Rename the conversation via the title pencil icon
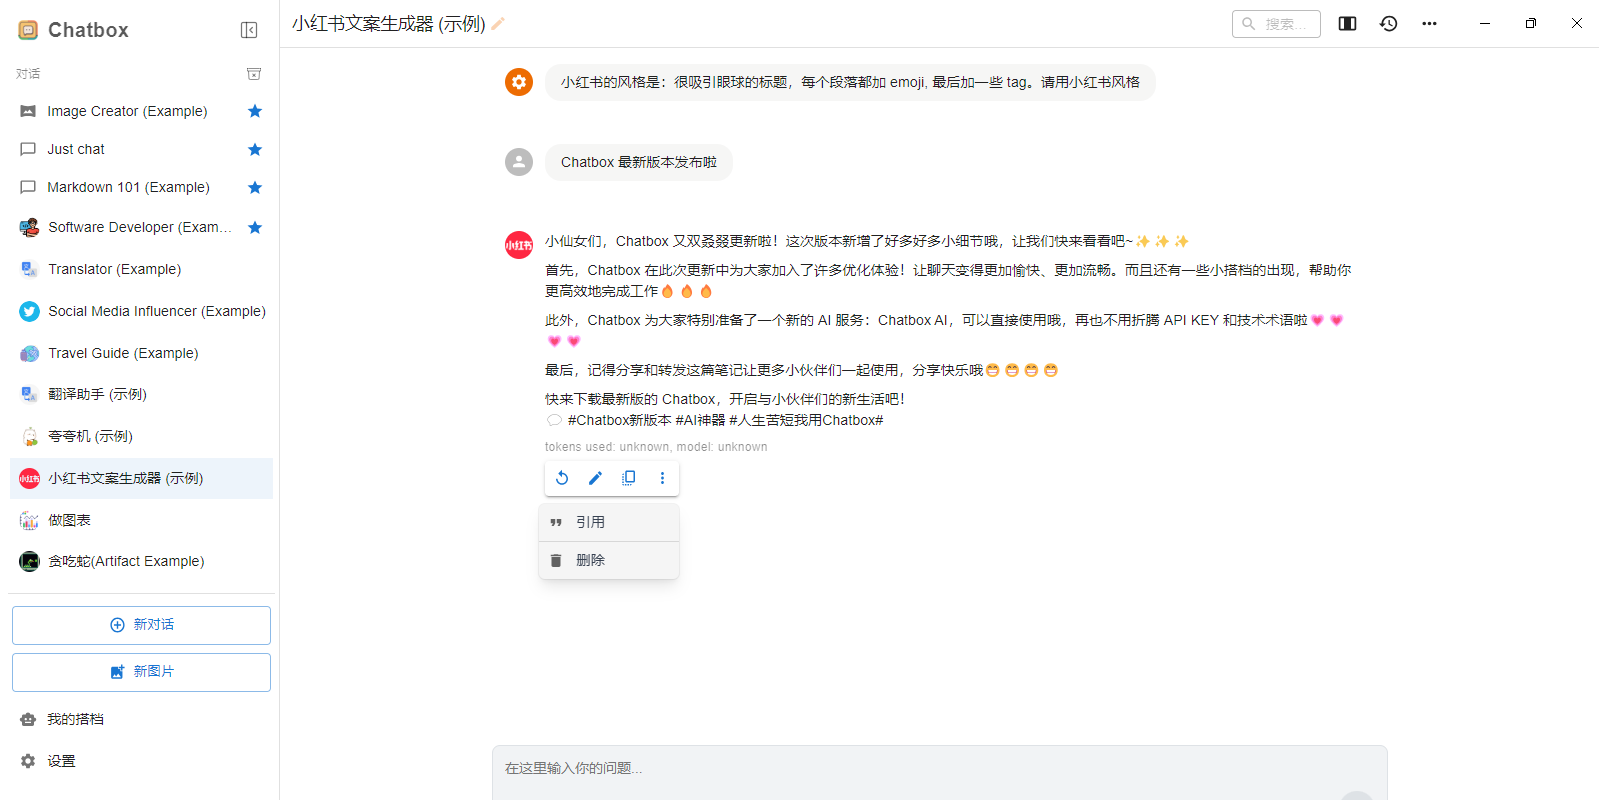This screenshot has height=800, width=1599. (x=497, y=23)
